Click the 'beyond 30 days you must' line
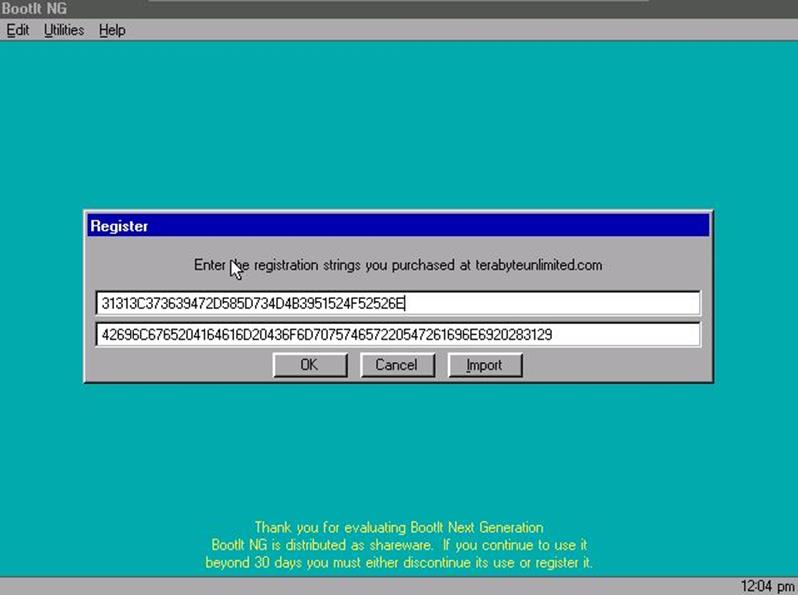 (399, 563)
